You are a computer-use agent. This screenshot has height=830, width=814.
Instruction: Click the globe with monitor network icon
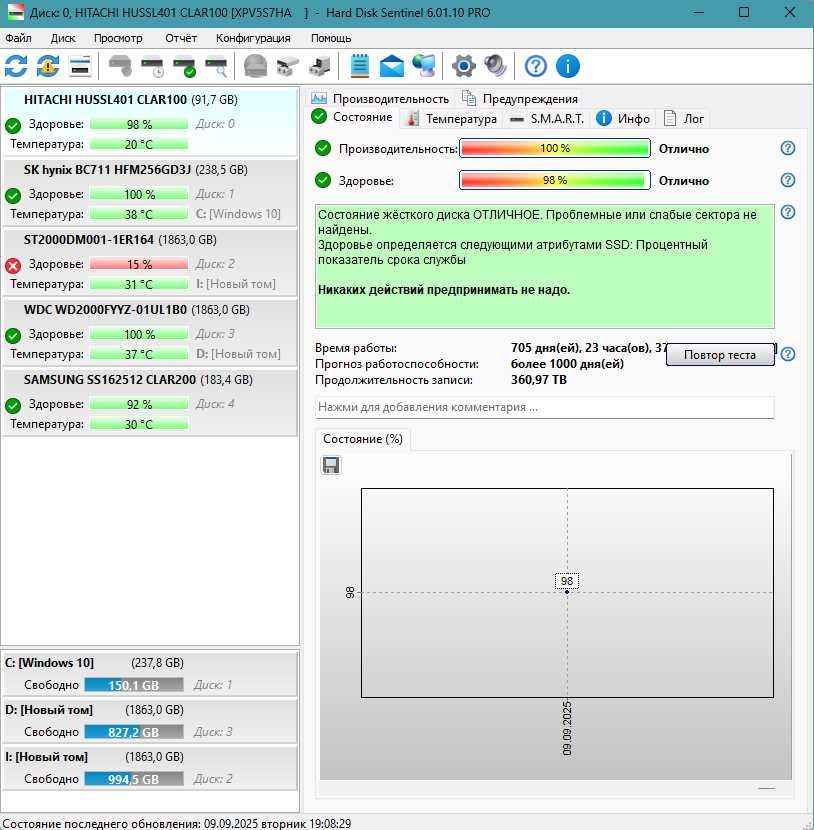[x=424, y=66]
